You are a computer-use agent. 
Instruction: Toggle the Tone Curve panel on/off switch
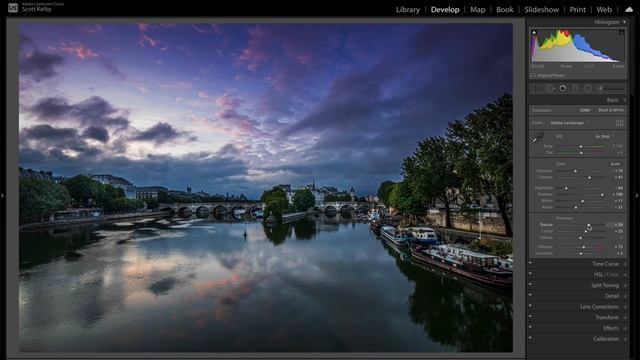530,263
